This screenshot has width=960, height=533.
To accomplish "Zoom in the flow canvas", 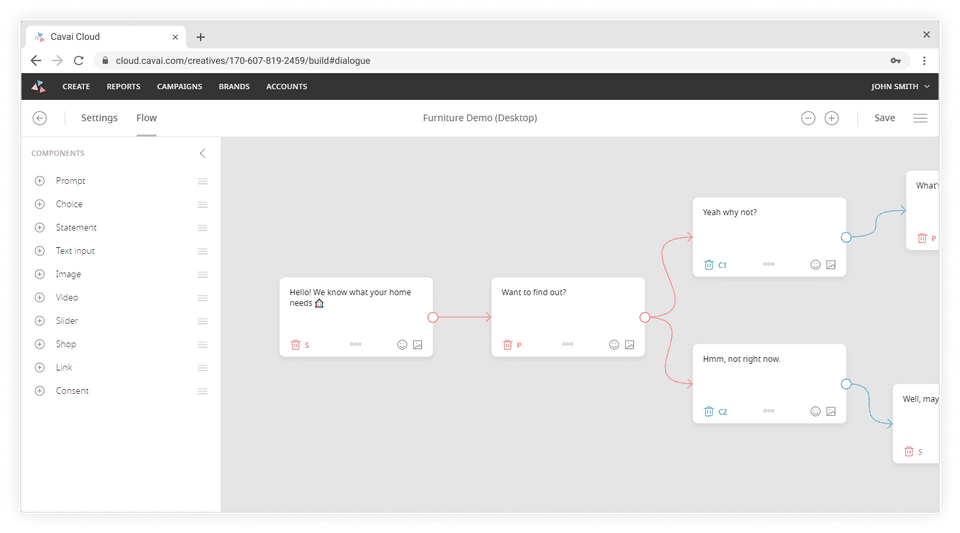I will tap(831, 118).
